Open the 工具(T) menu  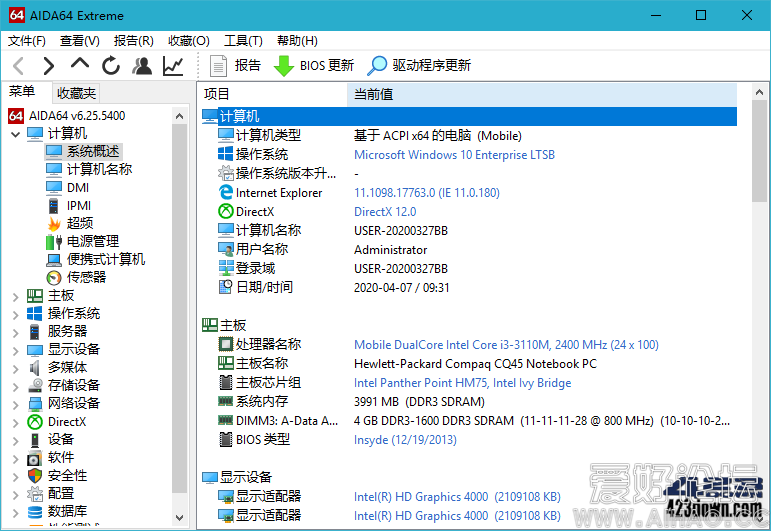[x=243, y=41]
